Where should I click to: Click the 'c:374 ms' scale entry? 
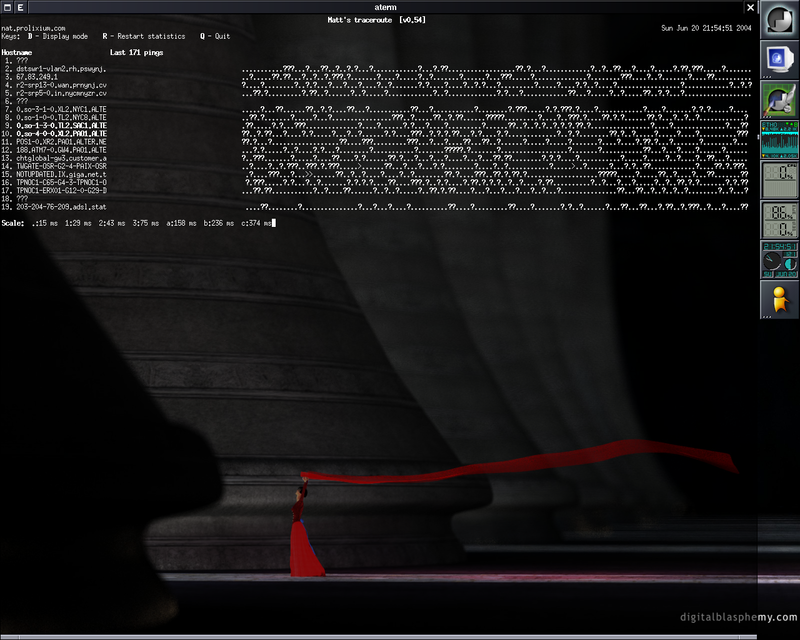[x=257, y=223]
